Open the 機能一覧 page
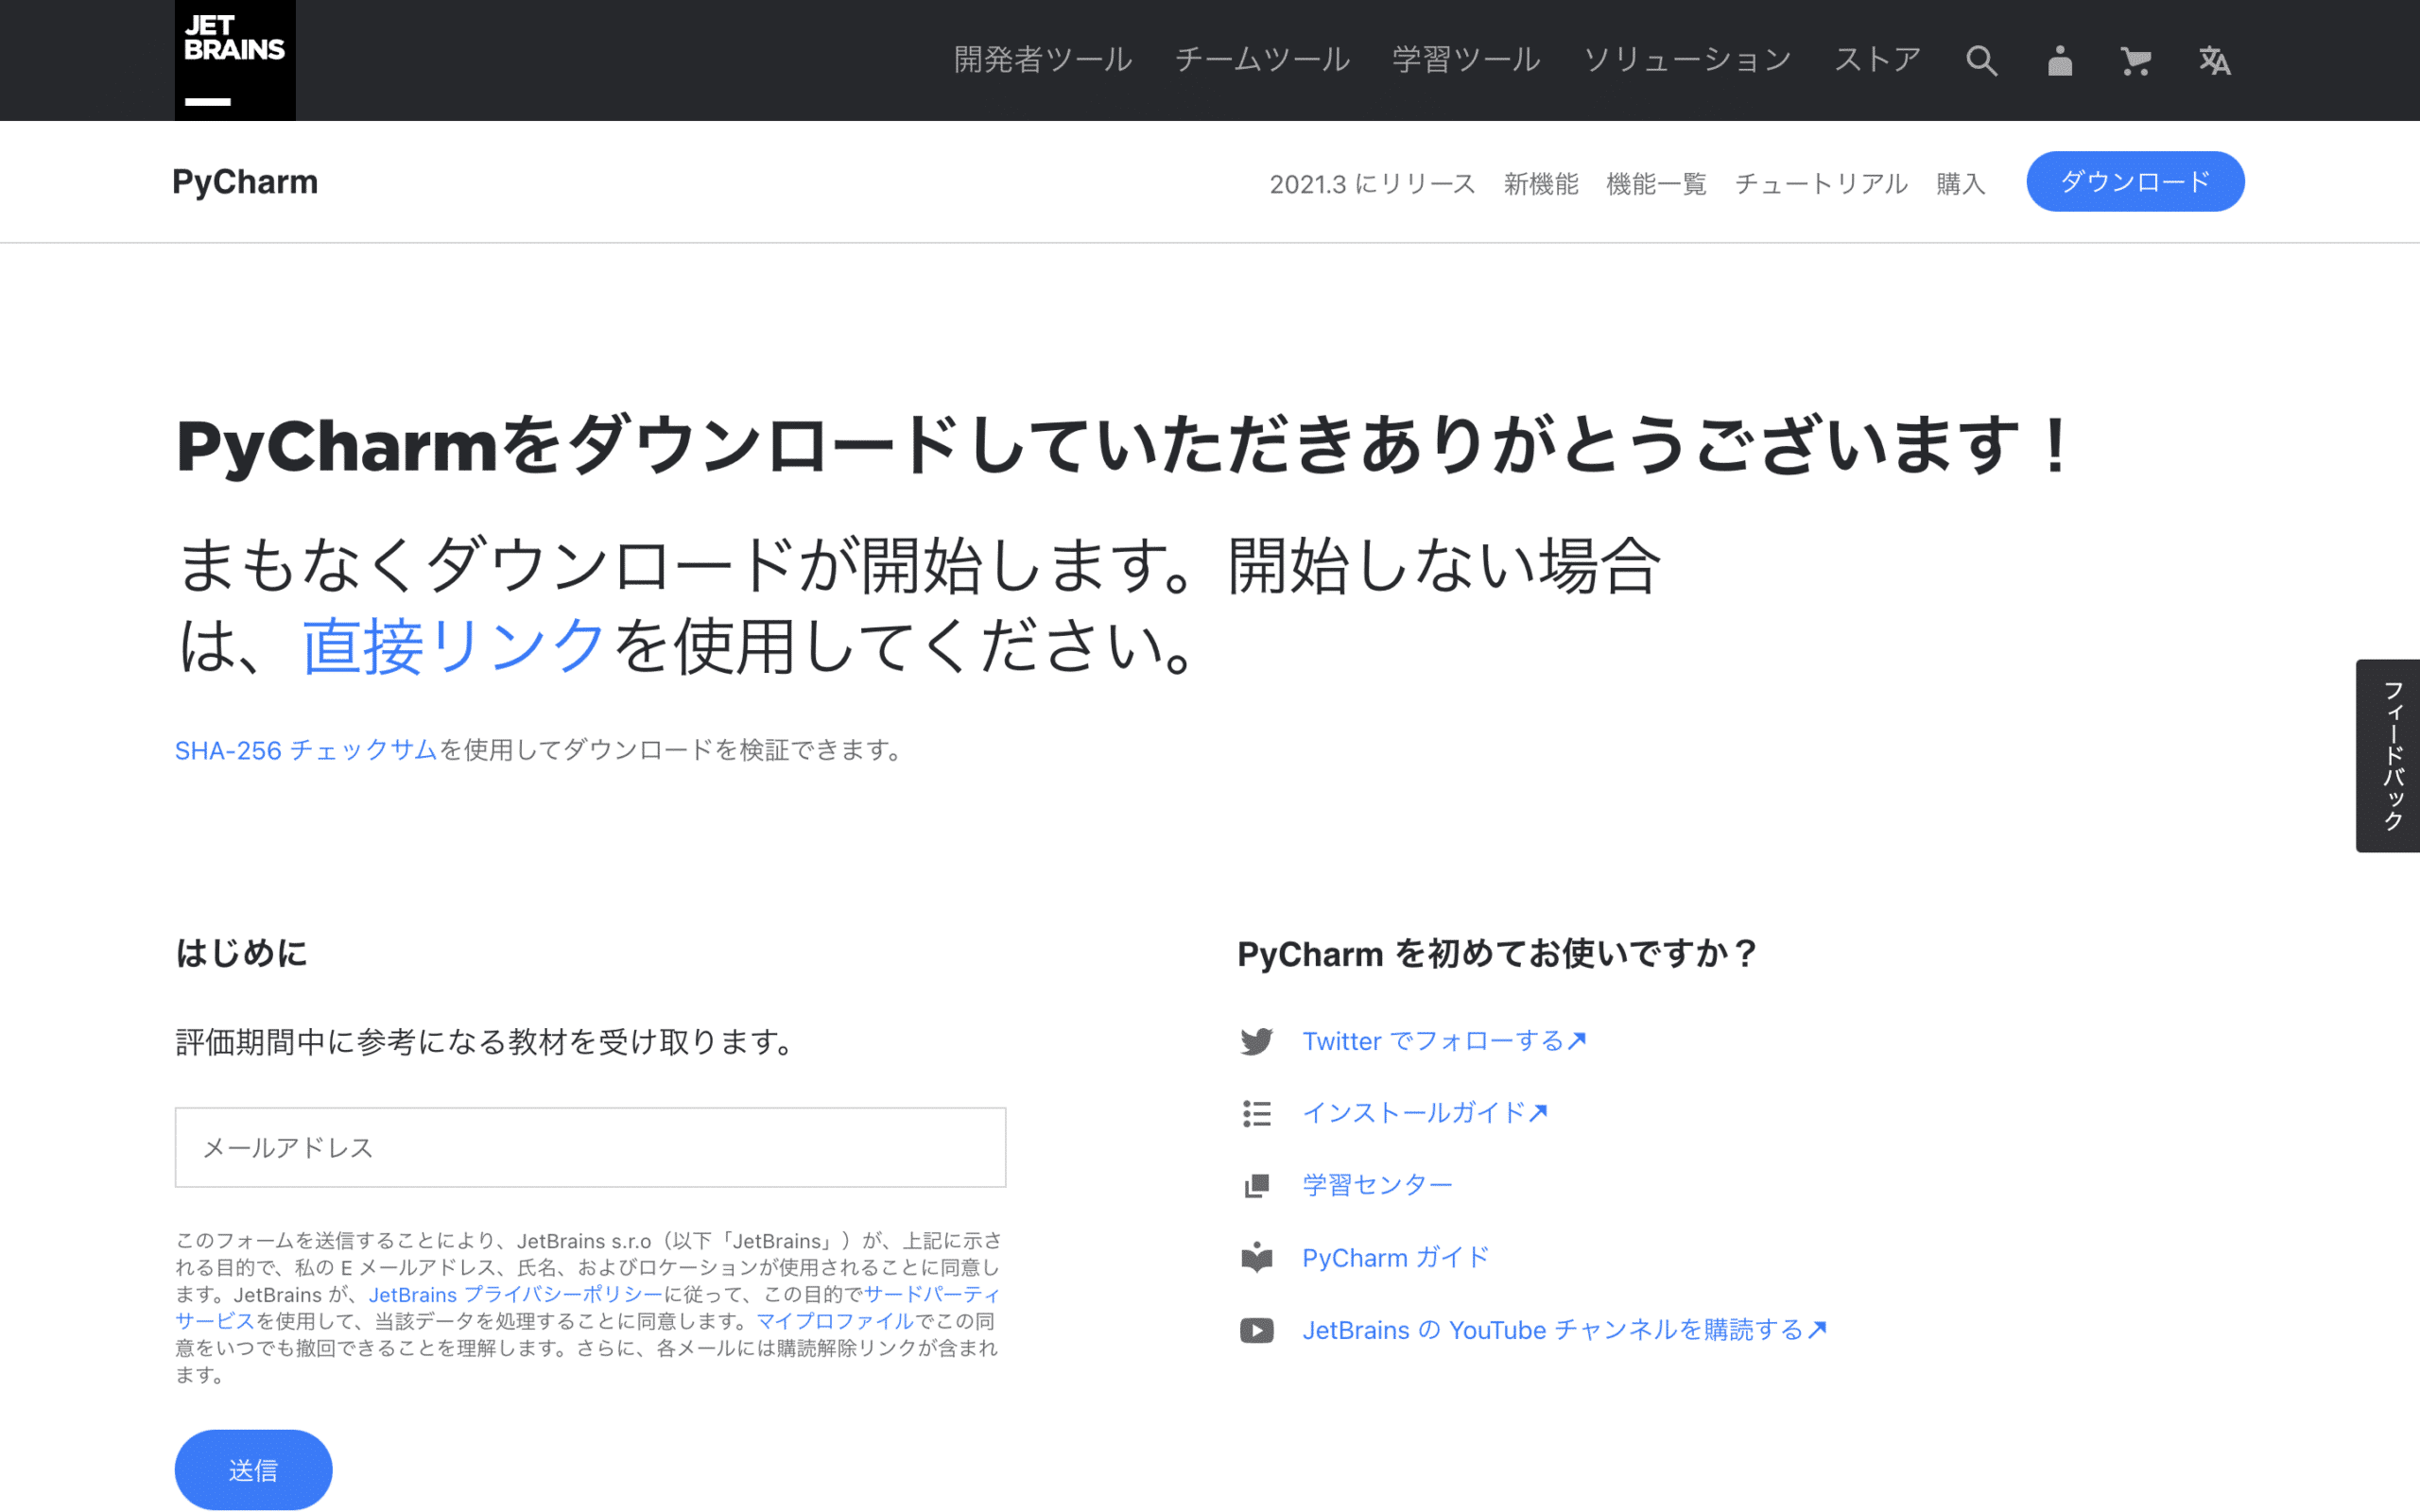This screenshot has height=1512, width=2420. pyautogui.click(x=1656, y=184)
